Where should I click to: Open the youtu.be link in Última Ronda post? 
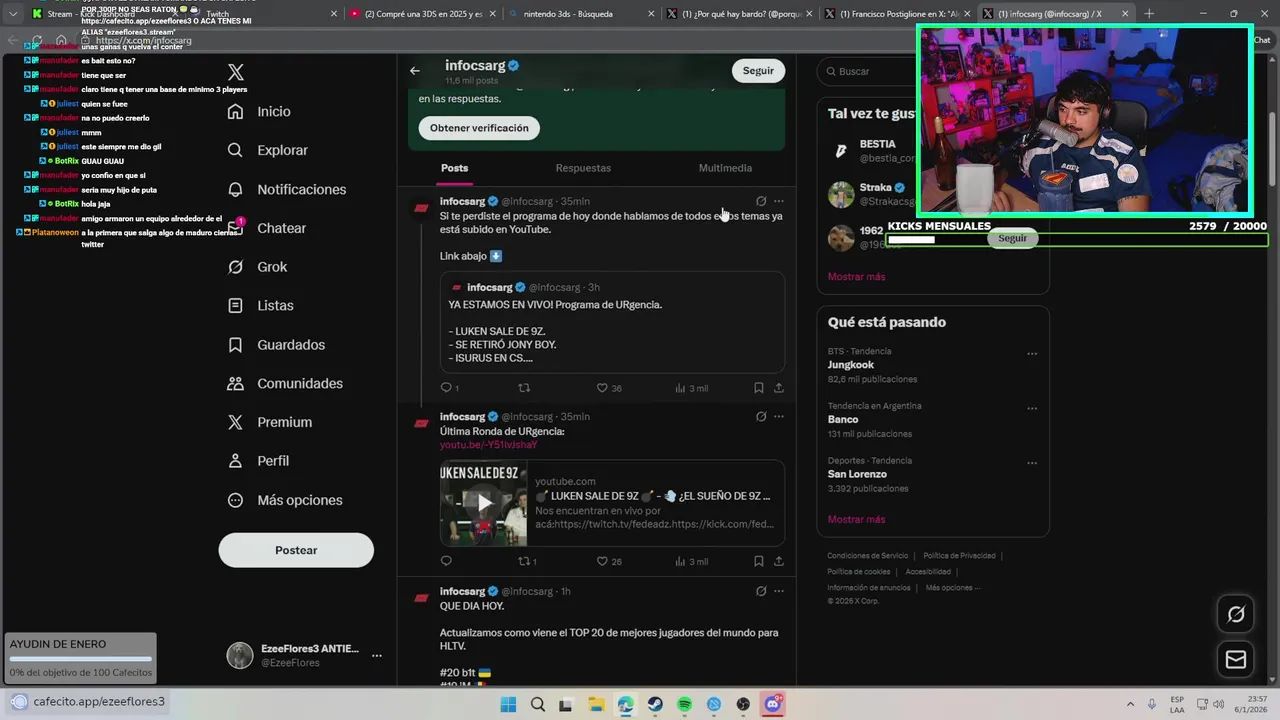tap(488, 445)
